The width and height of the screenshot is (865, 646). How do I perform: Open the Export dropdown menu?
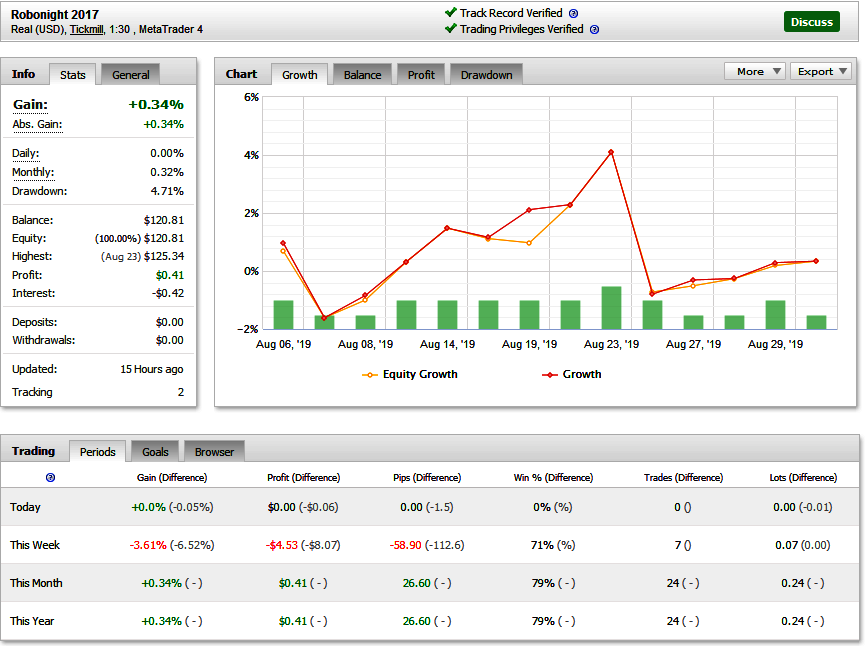821,72
